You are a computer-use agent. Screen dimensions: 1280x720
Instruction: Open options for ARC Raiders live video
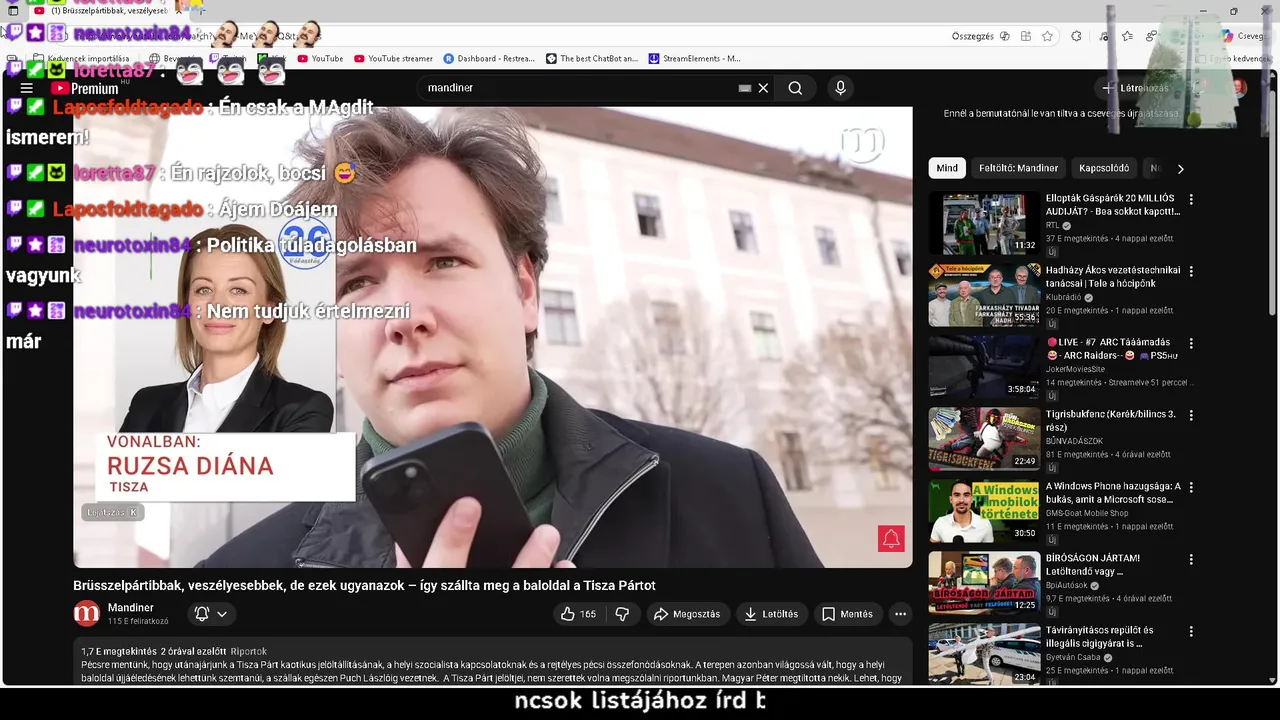[x=1190, y=343]
